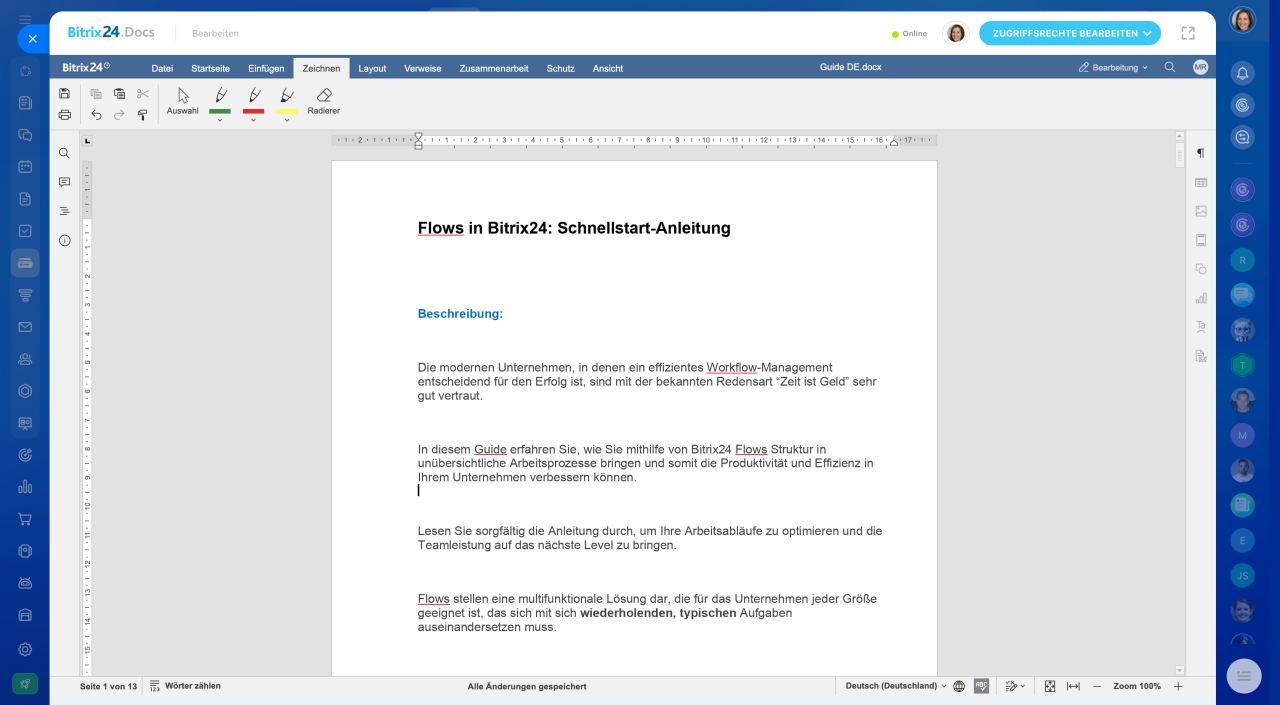The width and height of the screenshot is (1280, 705).
Task: Activate the format painter roller icon
Action: [x=143, y=115]
